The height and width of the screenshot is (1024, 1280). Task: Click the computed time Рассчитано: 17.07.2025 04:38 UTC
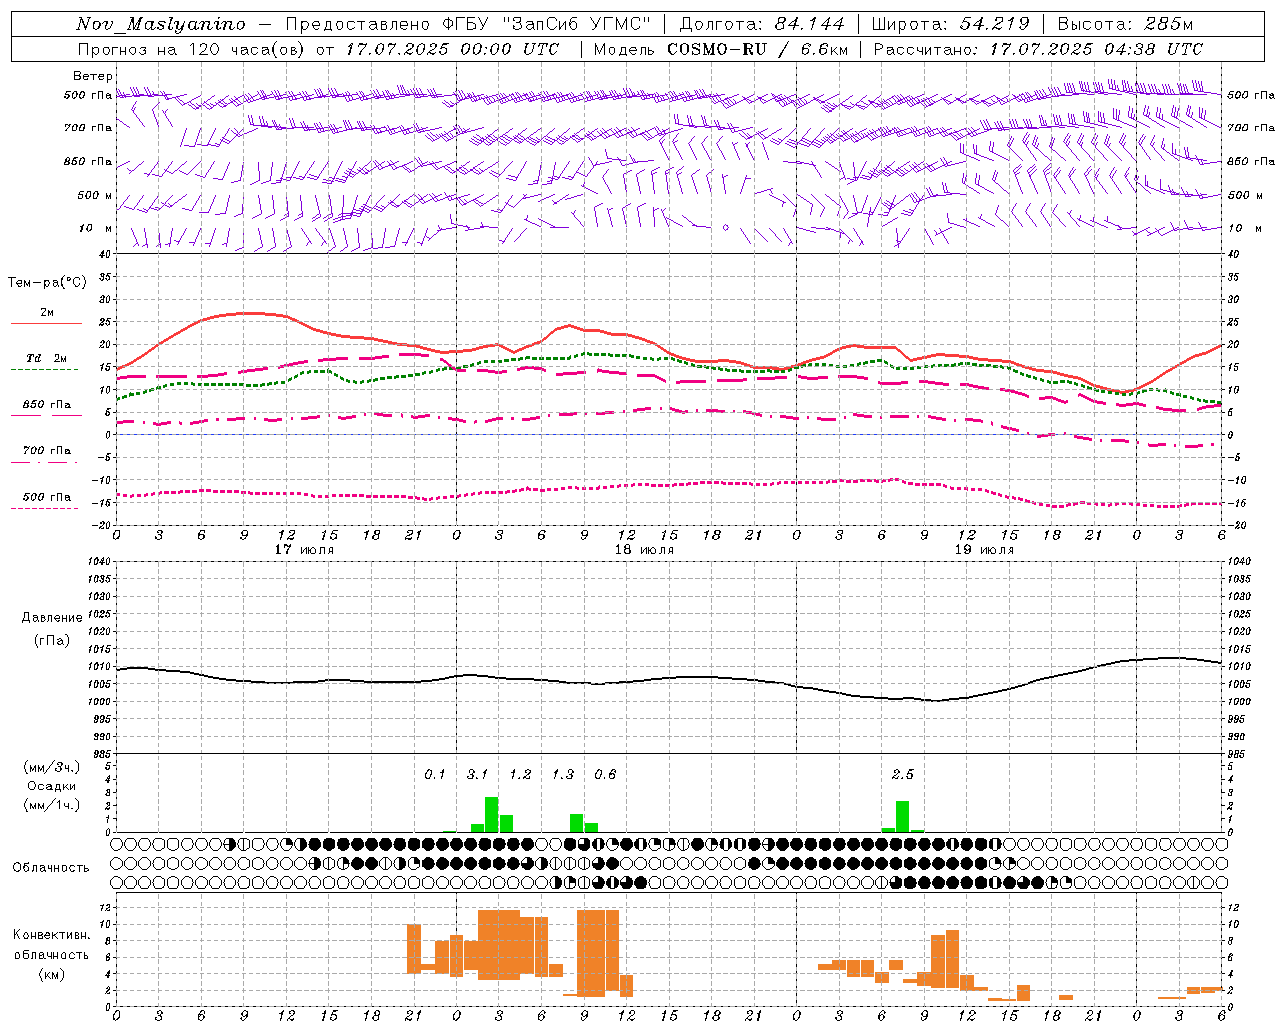tap(1038, 49)
